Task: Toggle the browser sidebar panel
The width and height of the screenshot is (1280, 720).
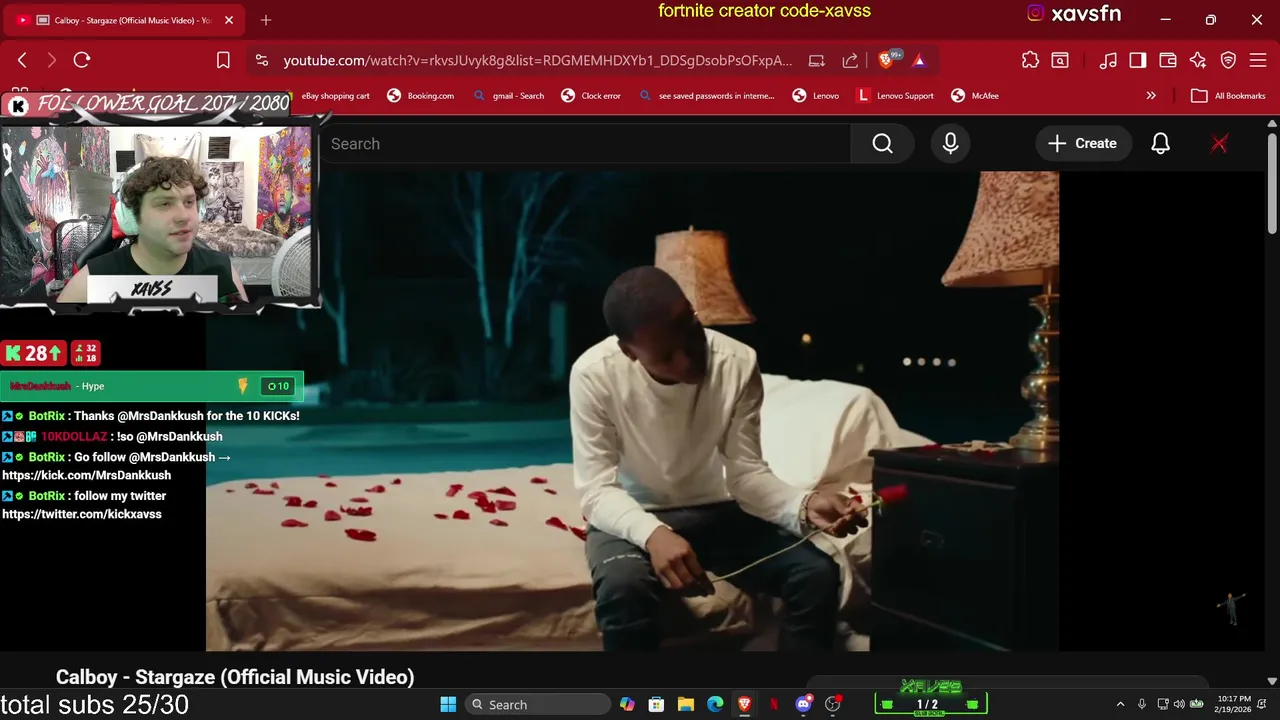Action: pos(1137,60)
